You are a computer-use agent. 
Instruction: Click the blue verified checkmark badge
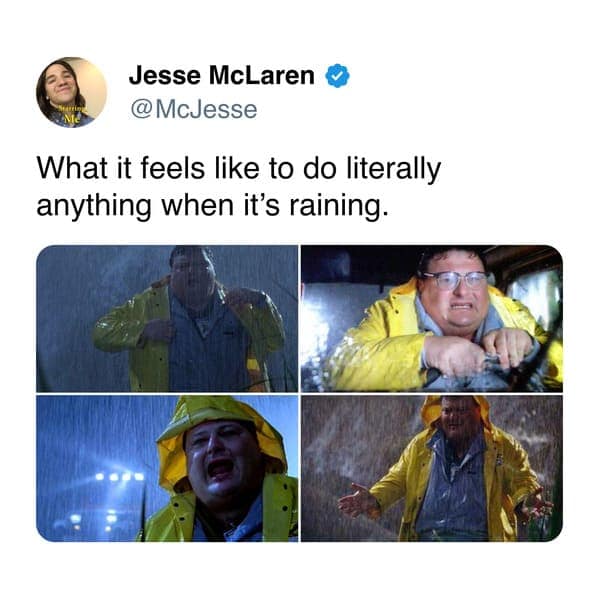(x=337, y=76)
